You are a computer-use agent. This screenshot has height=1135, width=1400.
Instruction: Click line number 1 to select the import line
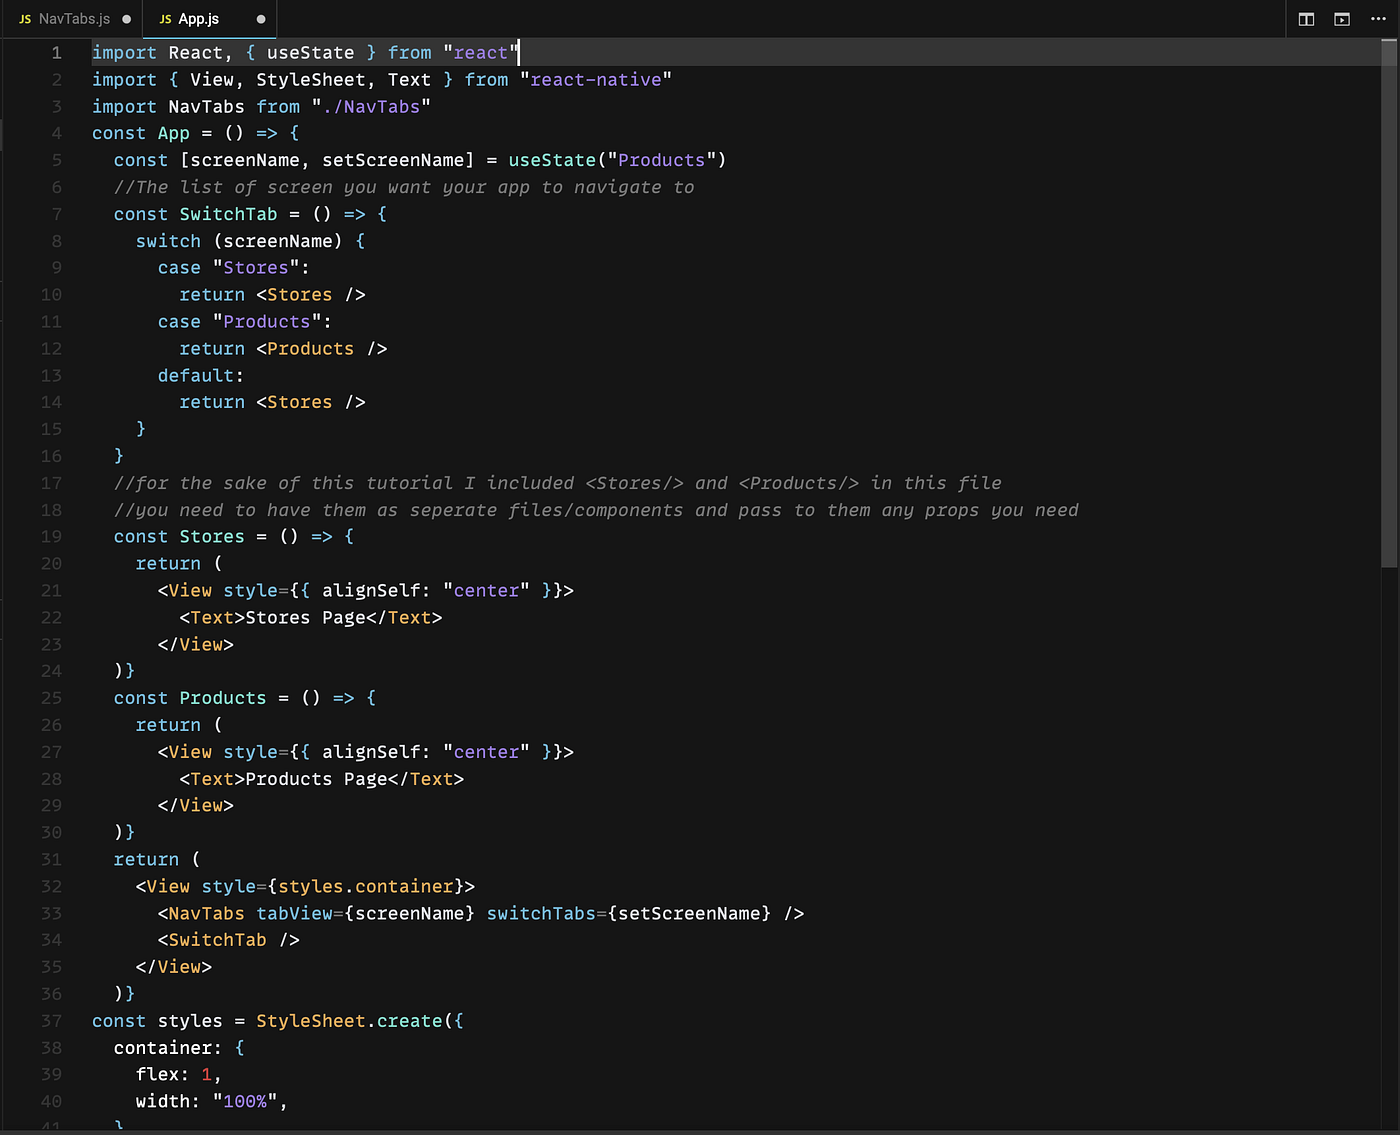(56, 52)
